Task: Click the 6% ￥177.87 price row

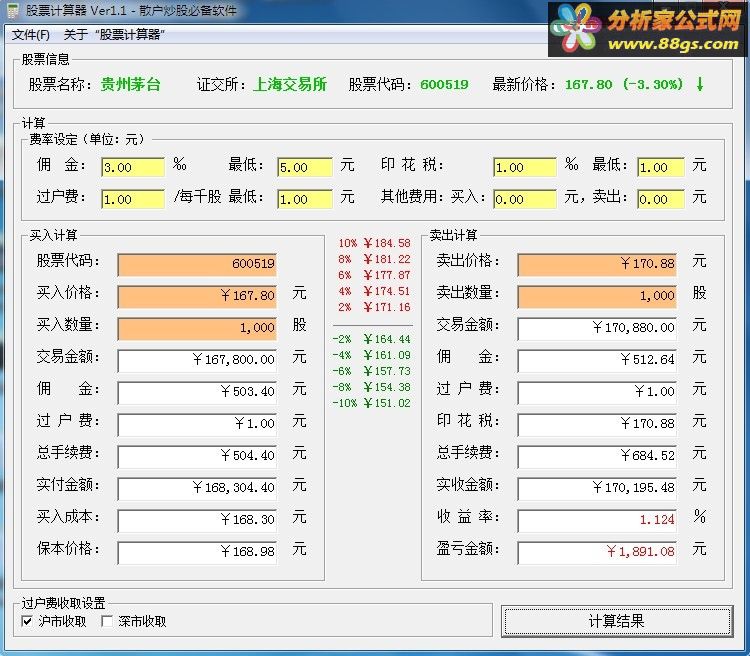Action: point(374,275)
